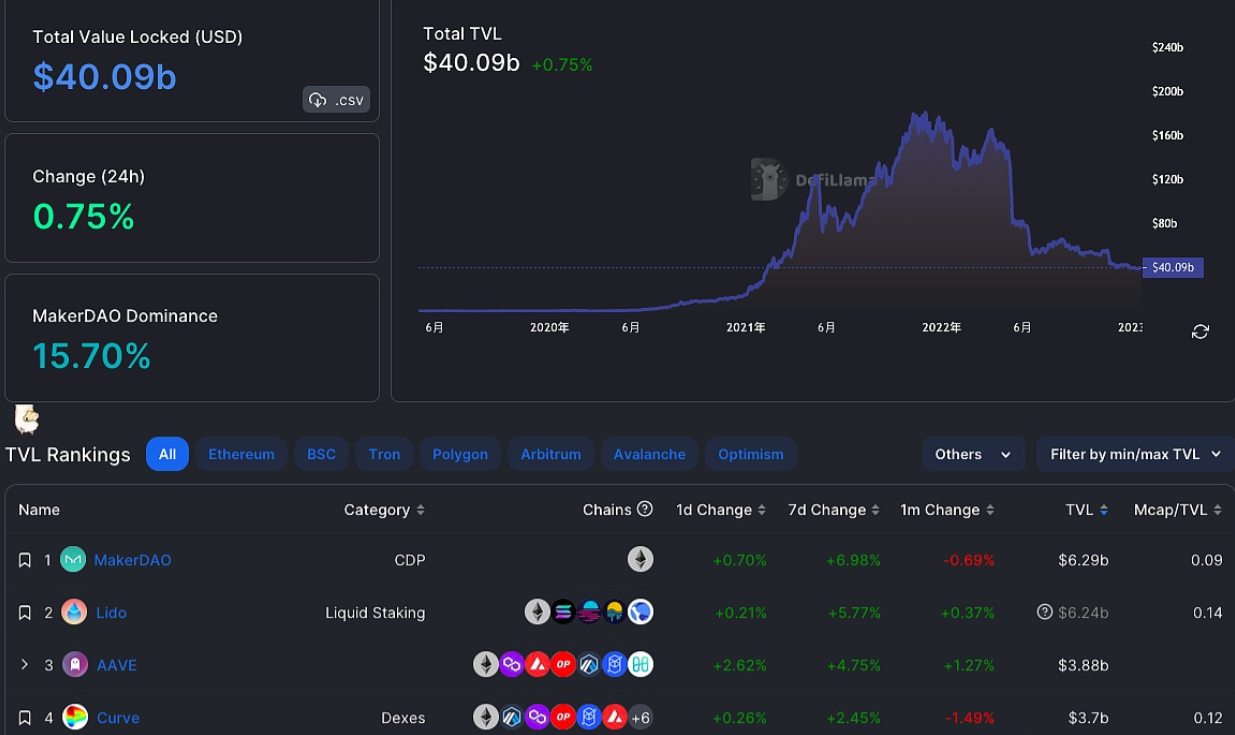This screenshot has height=735, width=1235.
Task: Expand the AAVE row
Action: [25, 665]
